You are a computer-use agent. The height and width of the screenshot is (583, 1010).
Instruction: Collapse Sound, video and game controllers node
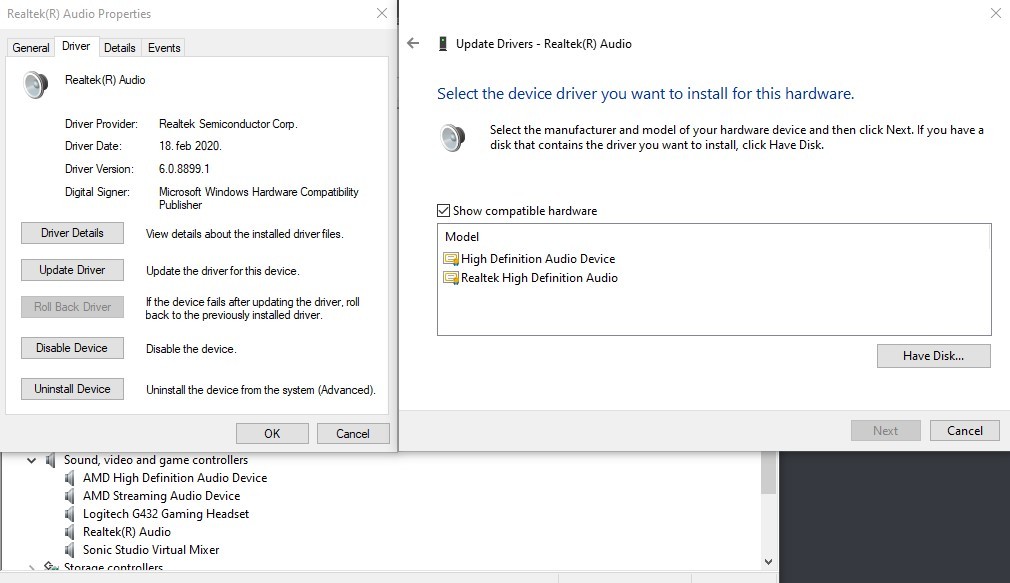[x=31, y=460]
